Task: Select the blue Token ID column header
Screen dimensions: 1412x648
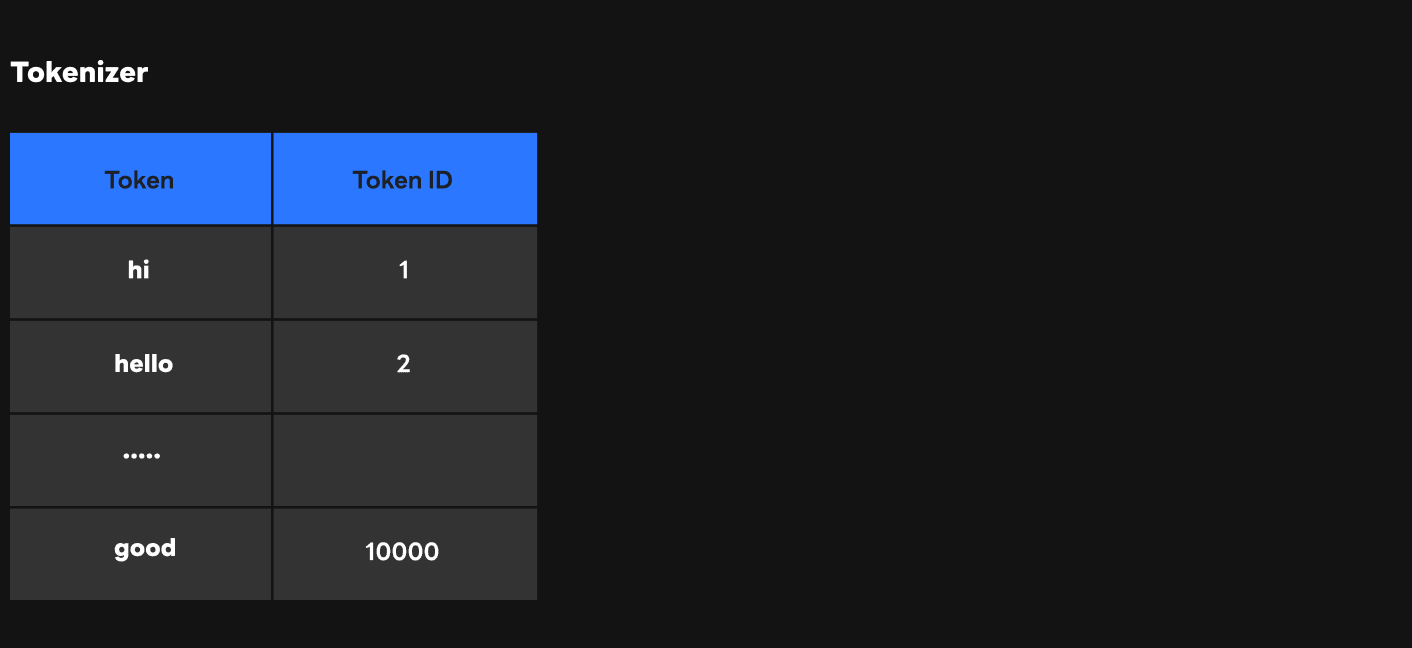Action: pyautogui.click(x=405, y=179)
